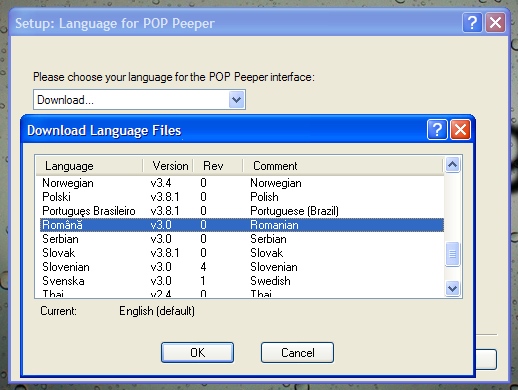The image size is (518, 390).
Task: Click the language list scrollbar thumb
Action: click(x=452, y=254)
